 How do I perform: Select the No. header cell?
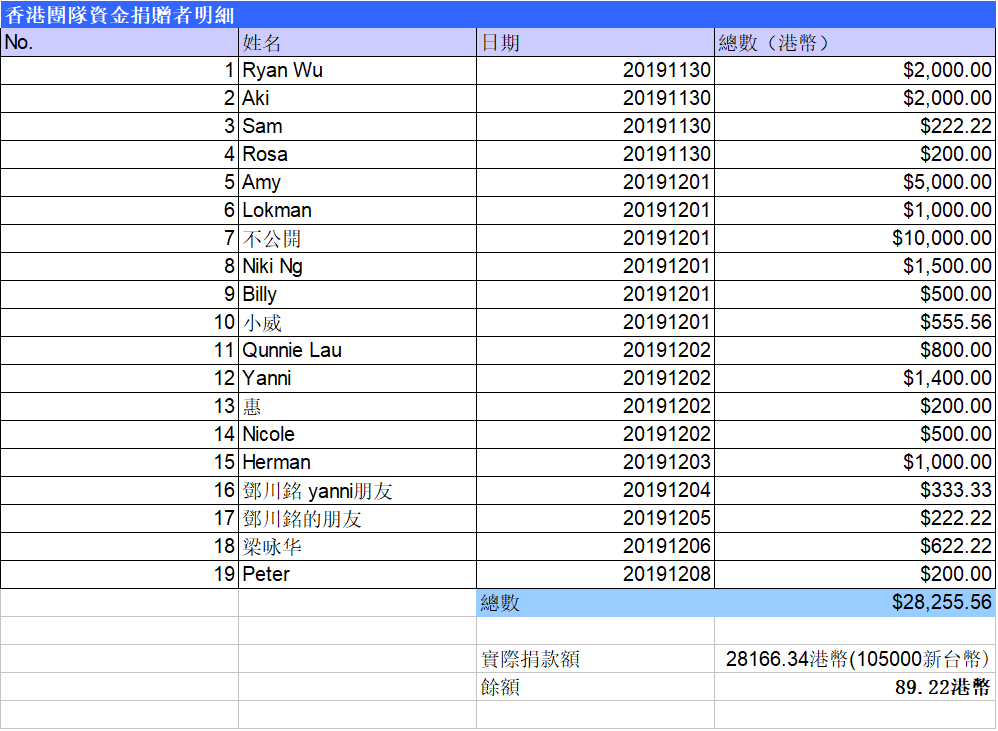coord(119,43)
